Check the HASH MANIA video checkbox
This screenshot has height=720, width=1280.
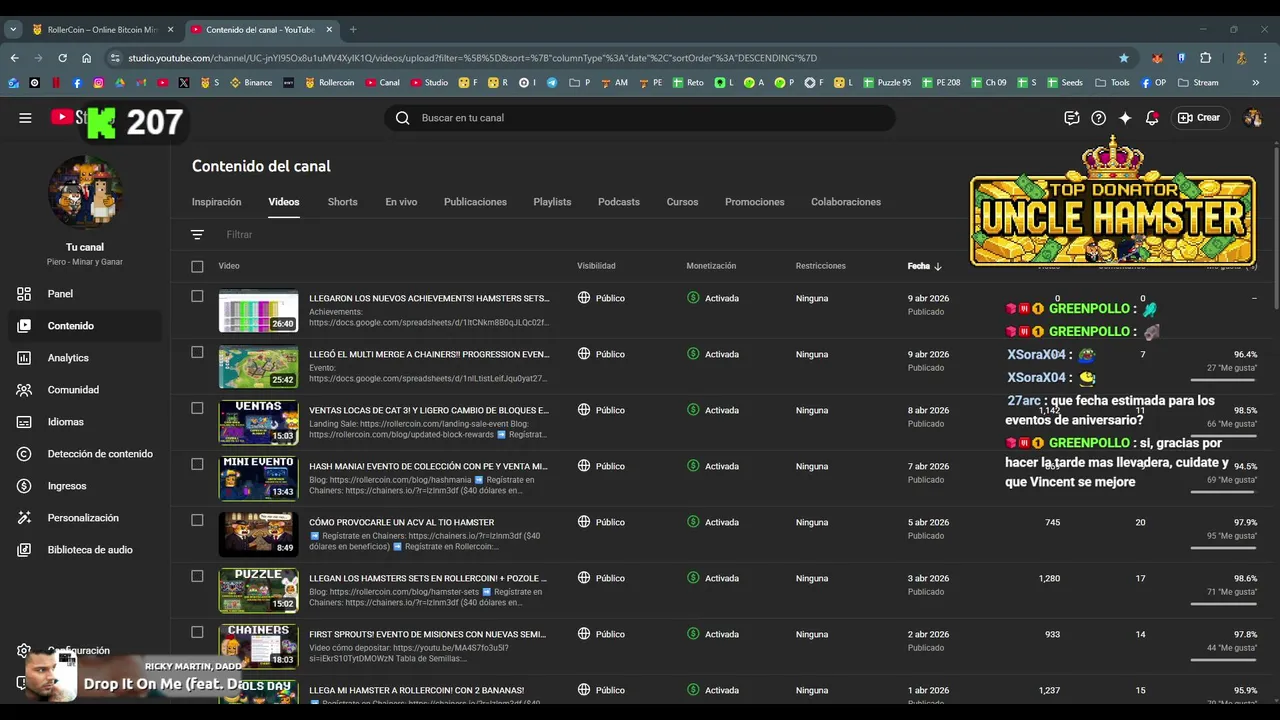click(x=197, y=464)
